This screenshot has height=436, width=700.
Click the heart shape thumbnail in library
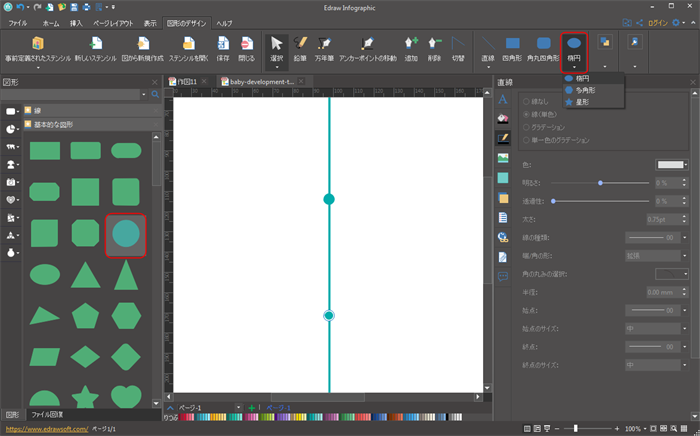coord(126,397)
